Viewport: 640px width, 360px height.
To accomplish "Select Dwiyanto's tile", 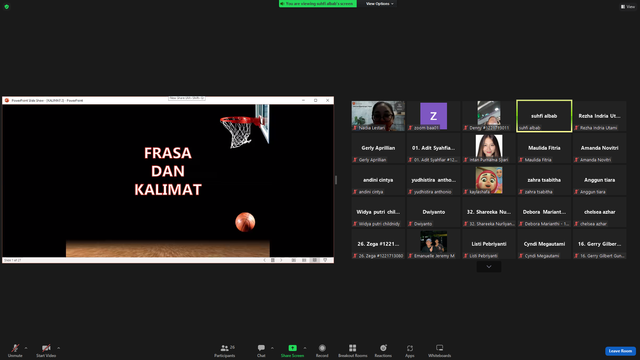I will point(433,212).
